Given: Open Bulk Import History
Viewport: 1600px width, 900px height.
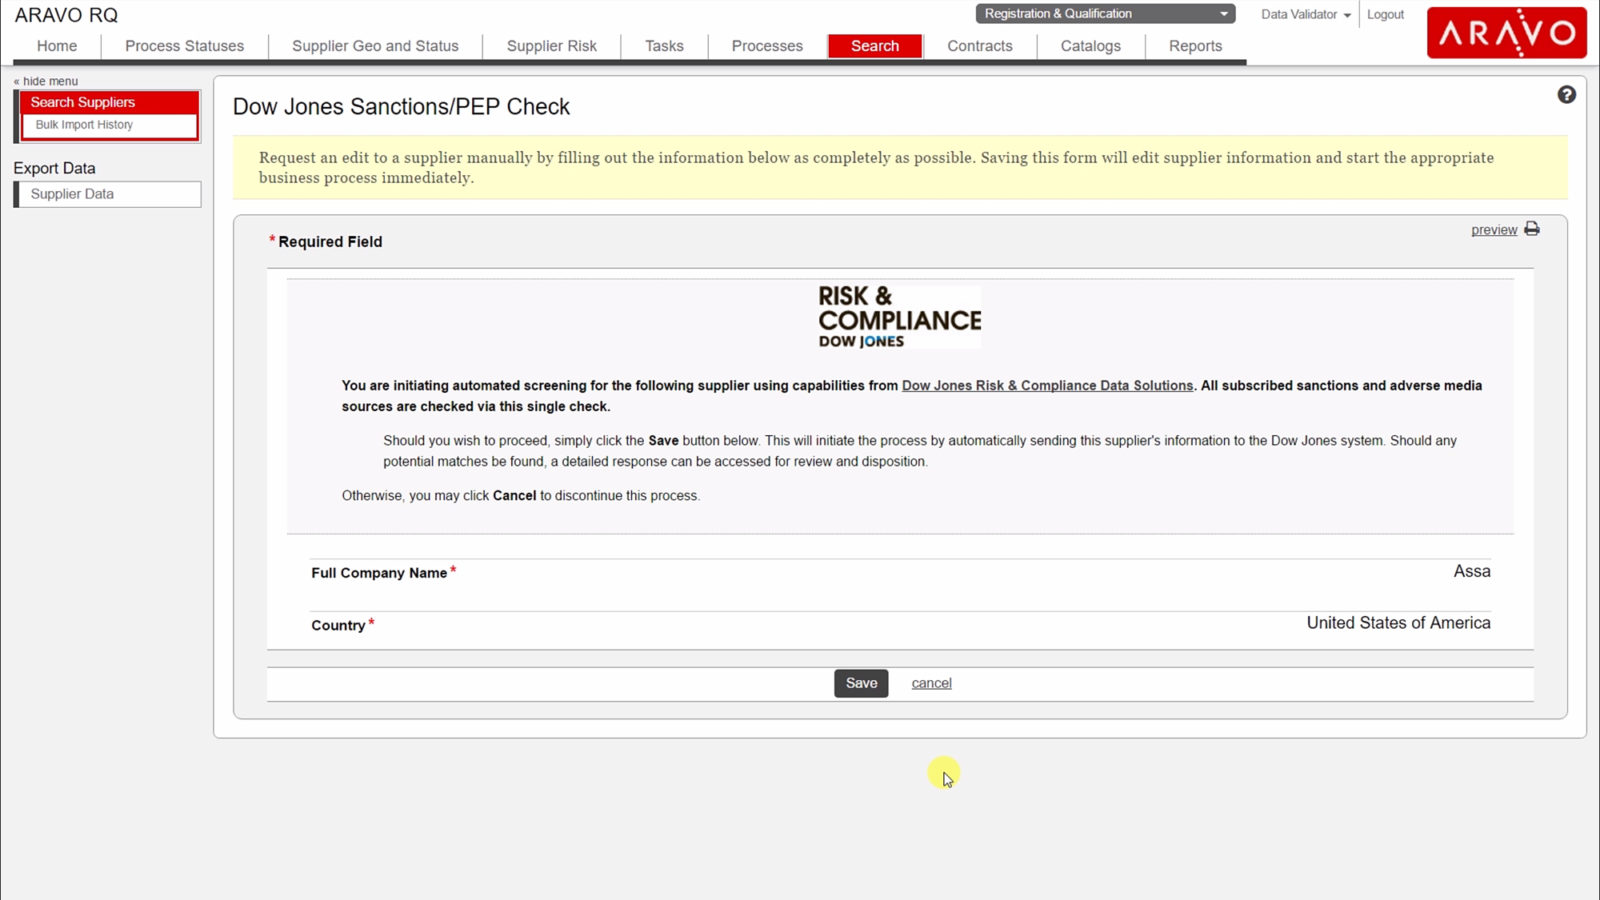Looking at the screenshot, I should pyautogui.click(x=83, y=124).
